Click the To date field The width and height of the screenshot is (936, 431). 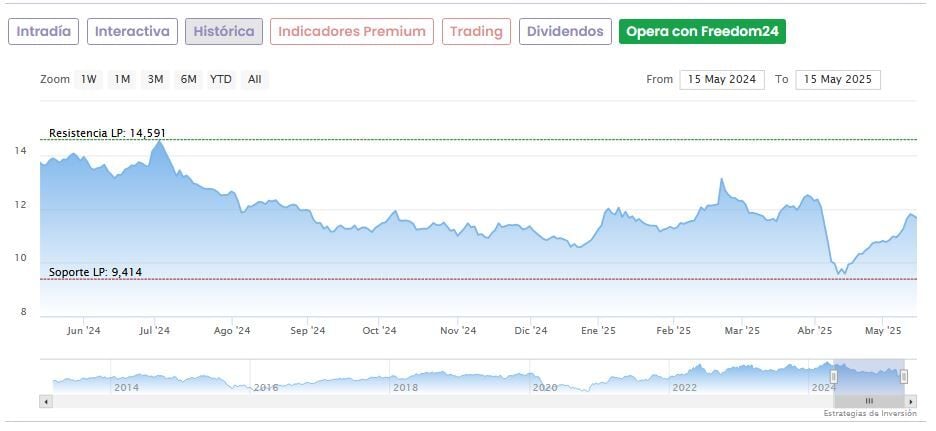point(838,80)
